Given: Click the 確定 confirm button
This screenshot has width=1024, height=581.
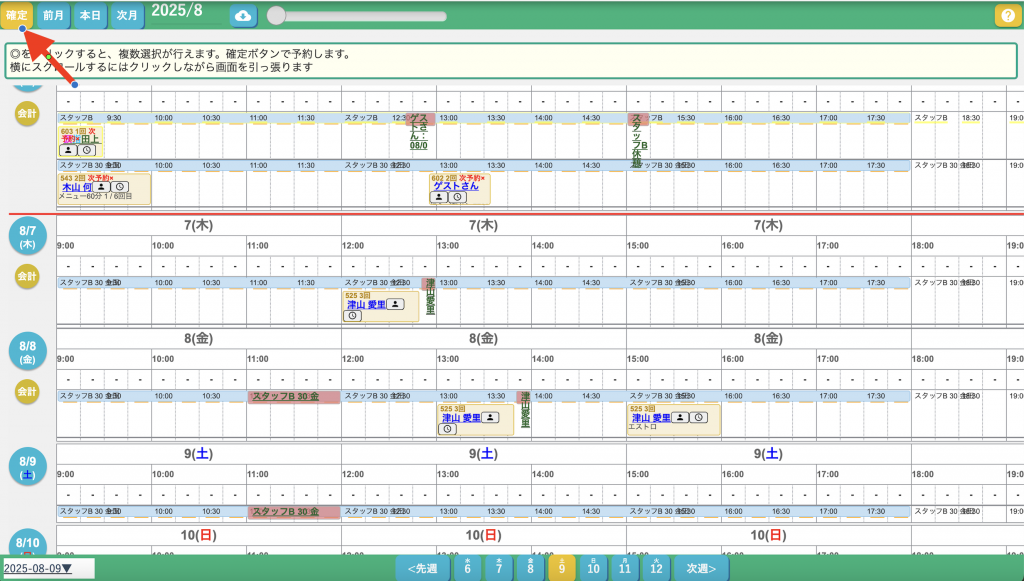Looking at the screenshot, I should (x=16, y=16).
